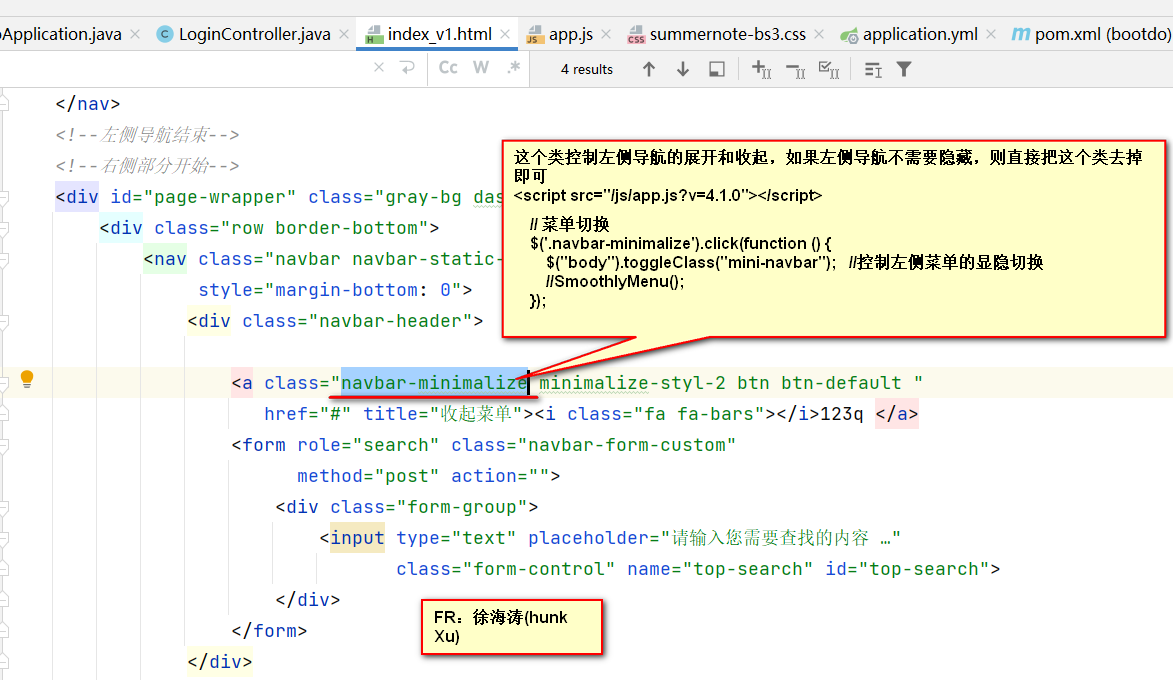This screenshot has height=680, width=1173.
Task: Click the HTML file icon on index_v1.html tab
Action: point(373,35)
